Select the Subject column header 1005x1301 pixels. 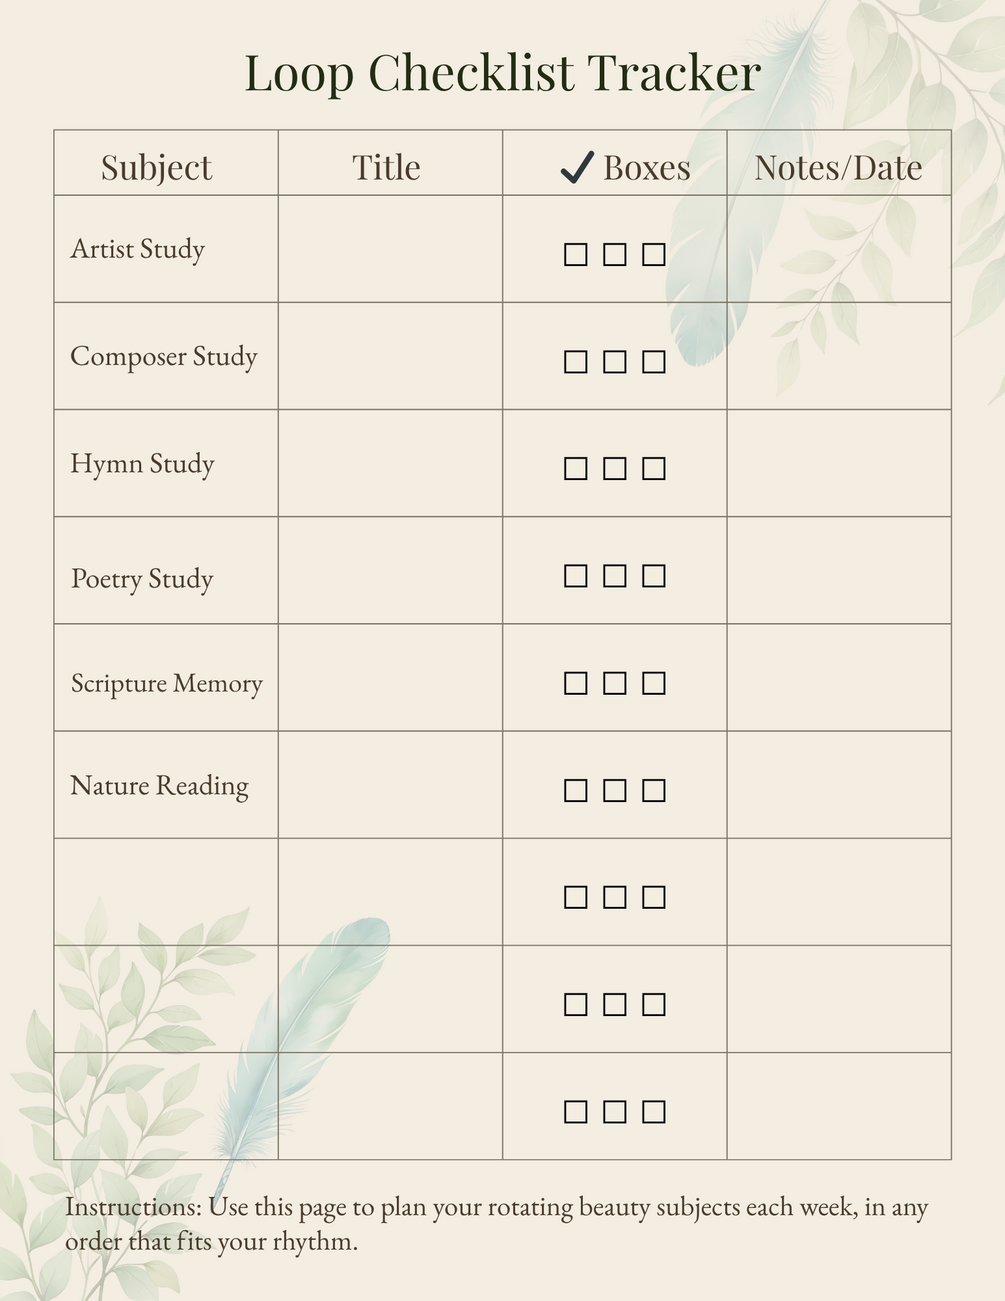pyautogui.click(x=157, y=168)
